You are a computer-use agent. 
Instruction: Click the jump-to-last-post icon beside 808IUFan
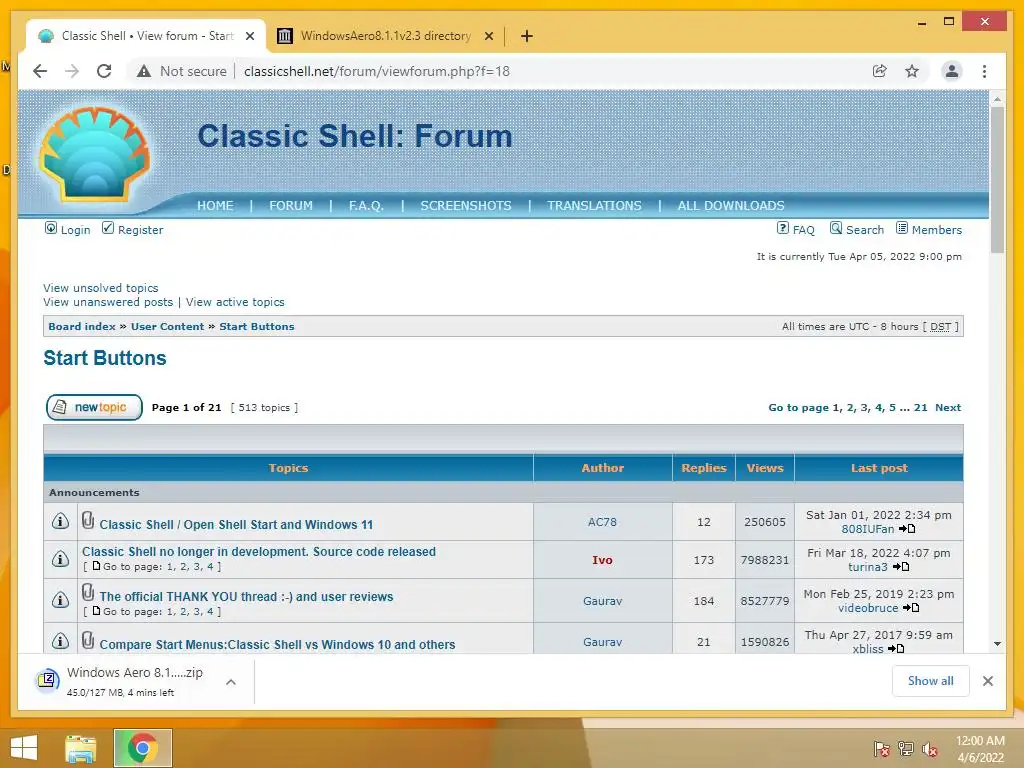(907, 529)
